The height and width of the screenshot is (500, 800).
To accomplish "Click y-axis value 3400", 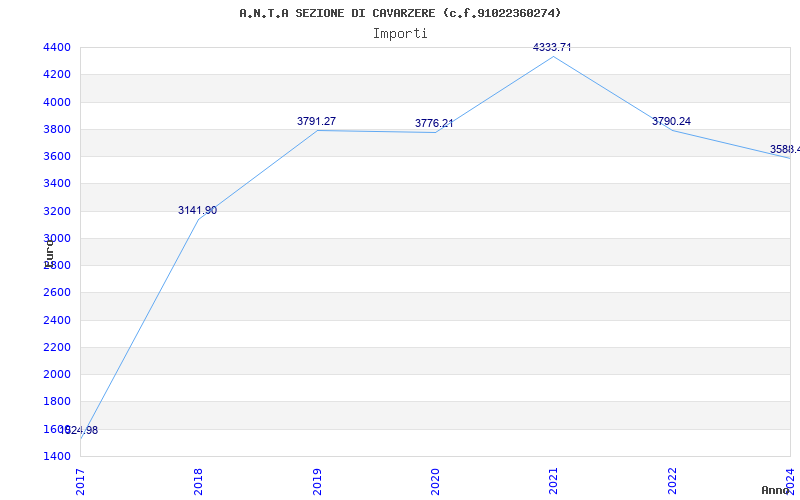I will pyautogui.click(x=58, y=183).
